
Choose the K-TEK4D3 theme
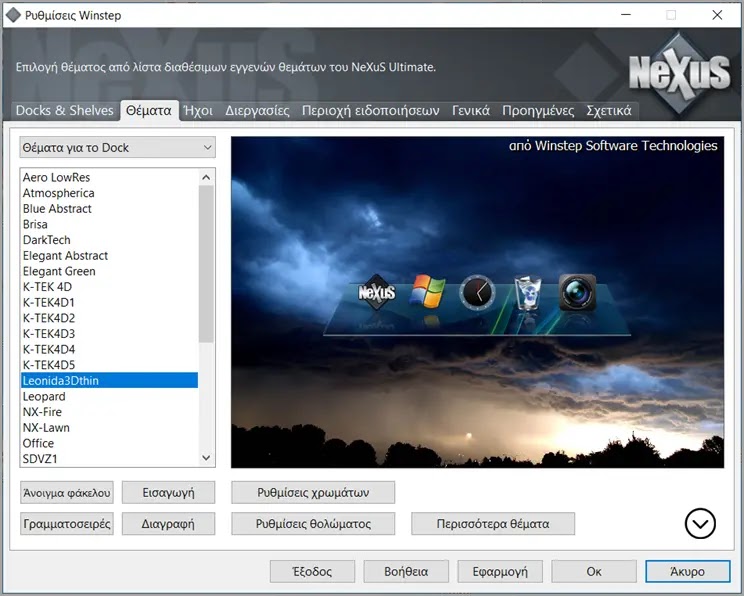(109, 334)
